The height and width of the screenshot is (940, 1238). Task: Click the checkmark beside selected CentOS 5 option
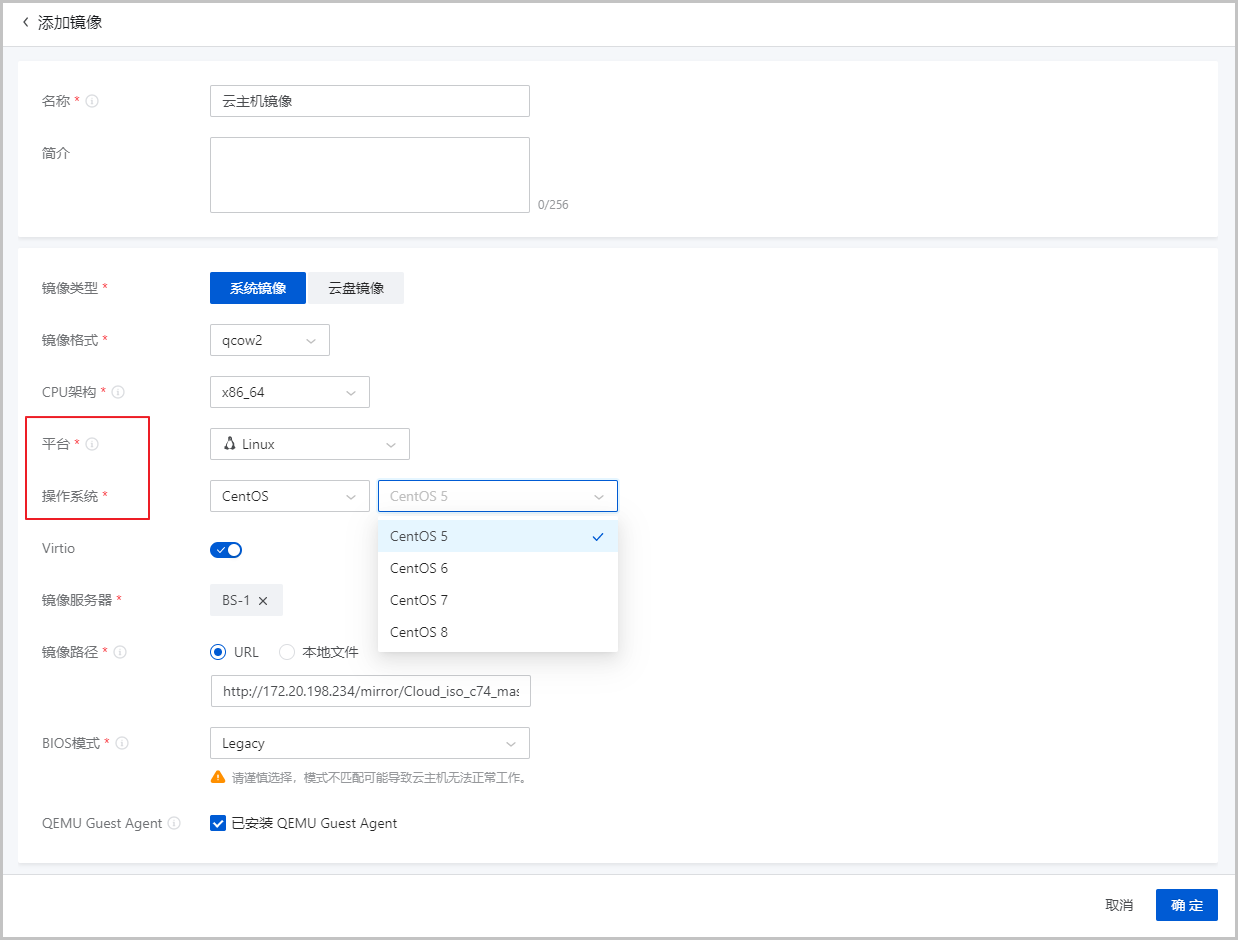pyautogui.click(x=598, y=536)
